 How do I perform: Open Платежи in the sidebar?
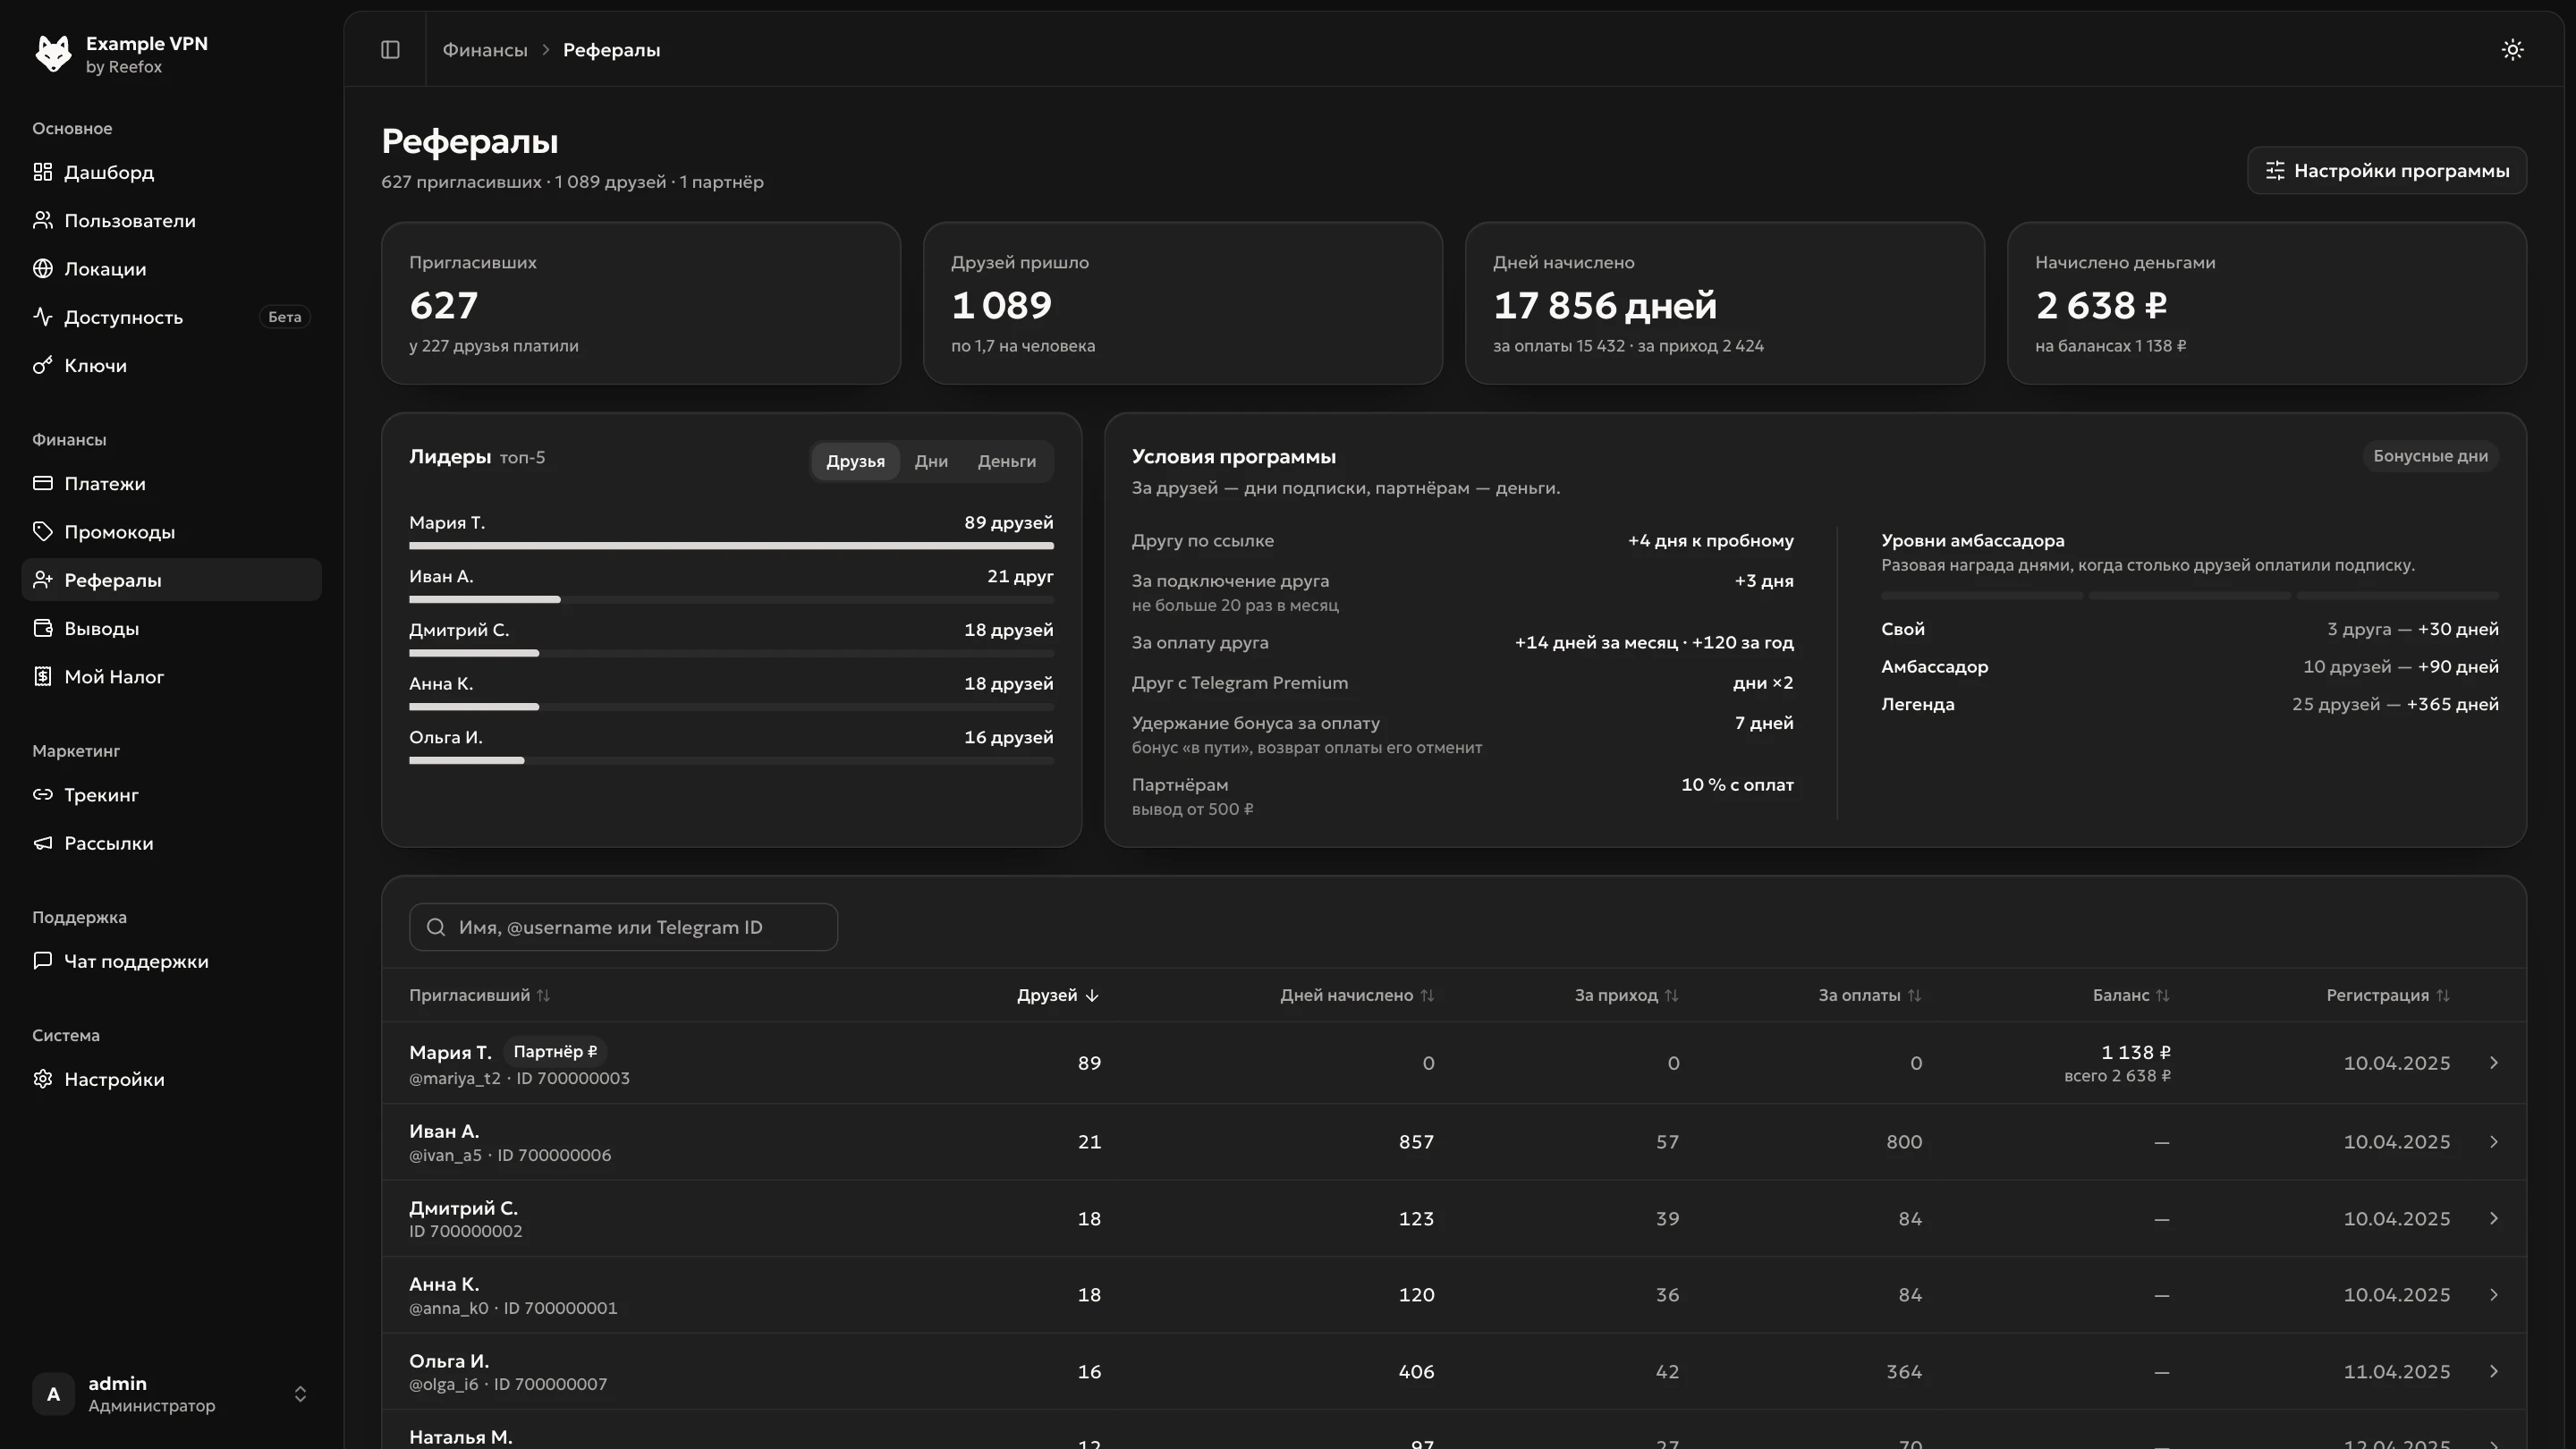tap(171, 483)
